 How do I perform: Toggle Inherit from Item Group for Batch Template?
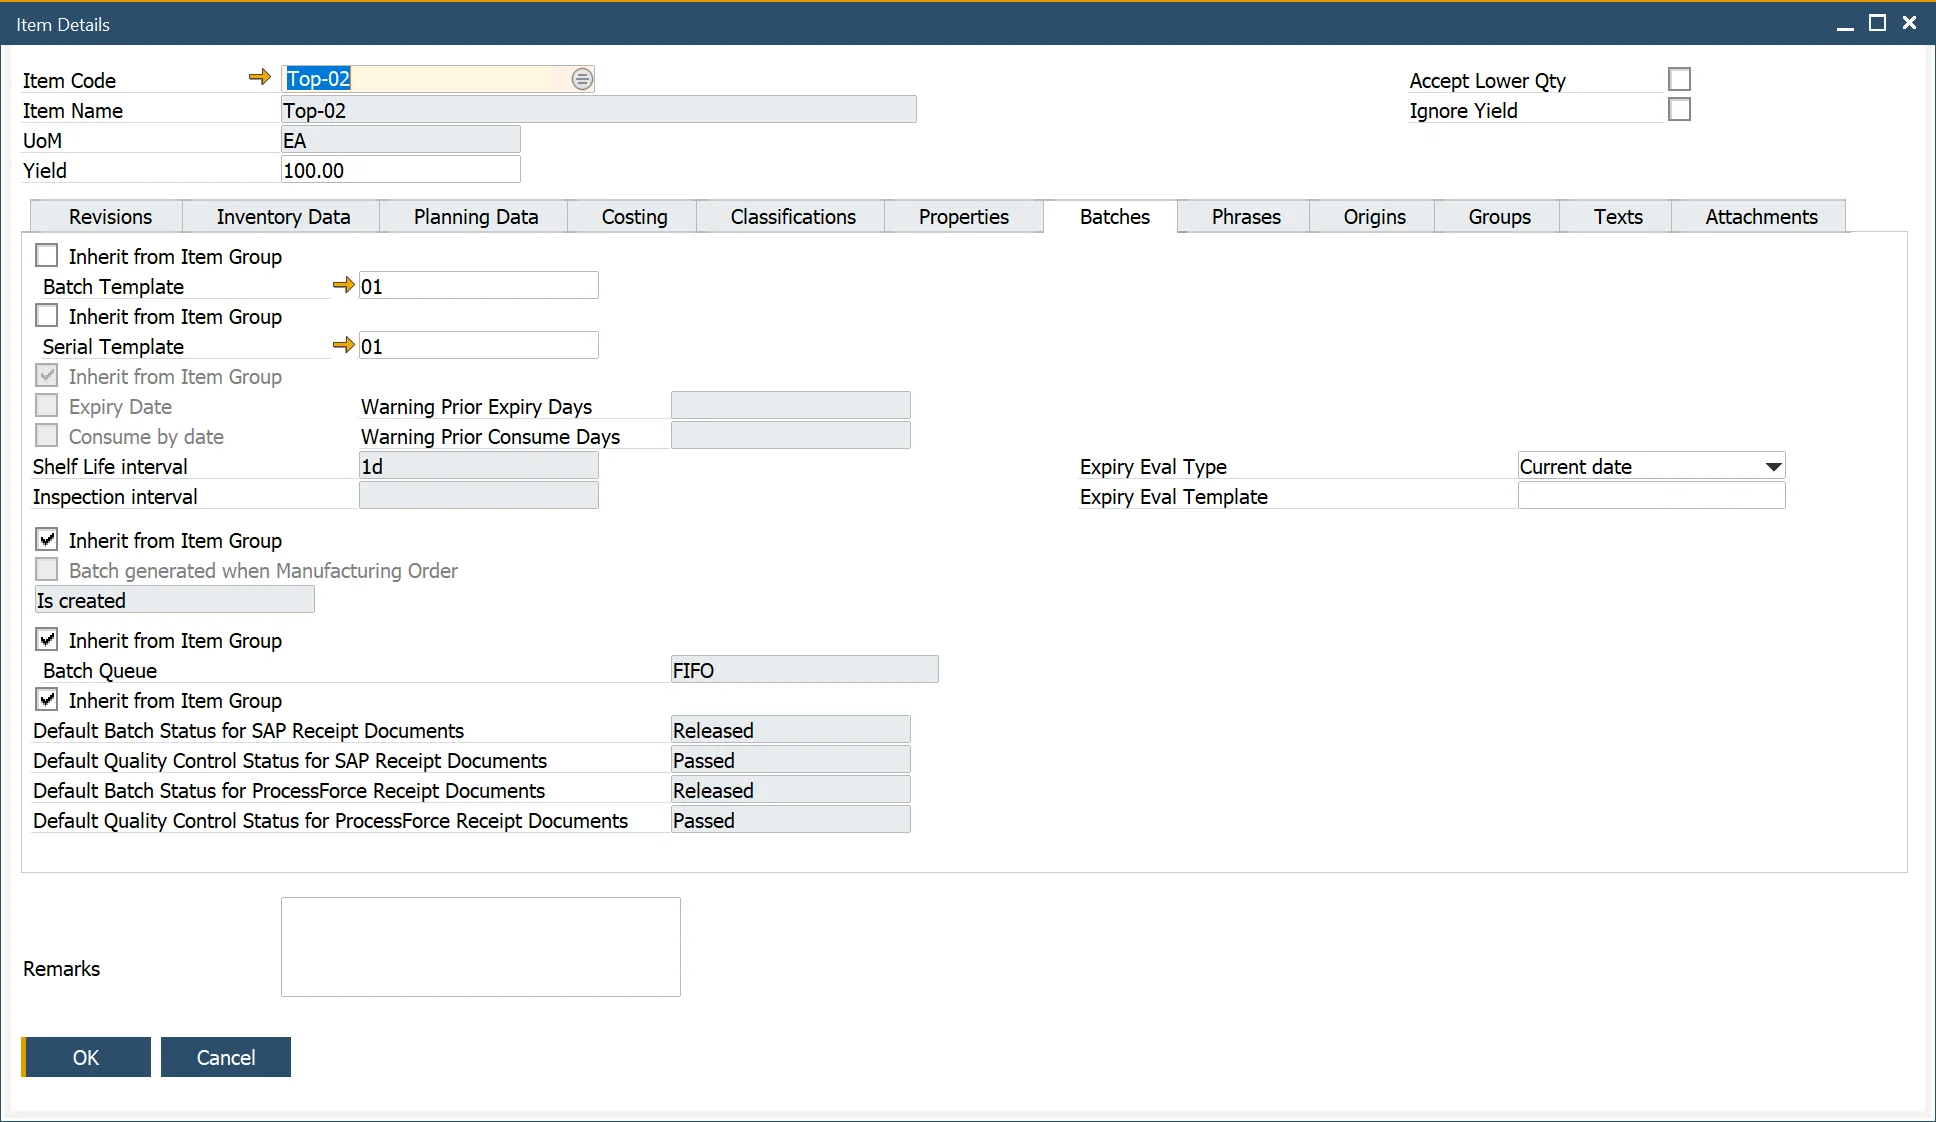pyautogui.click(x=48, y=255)
